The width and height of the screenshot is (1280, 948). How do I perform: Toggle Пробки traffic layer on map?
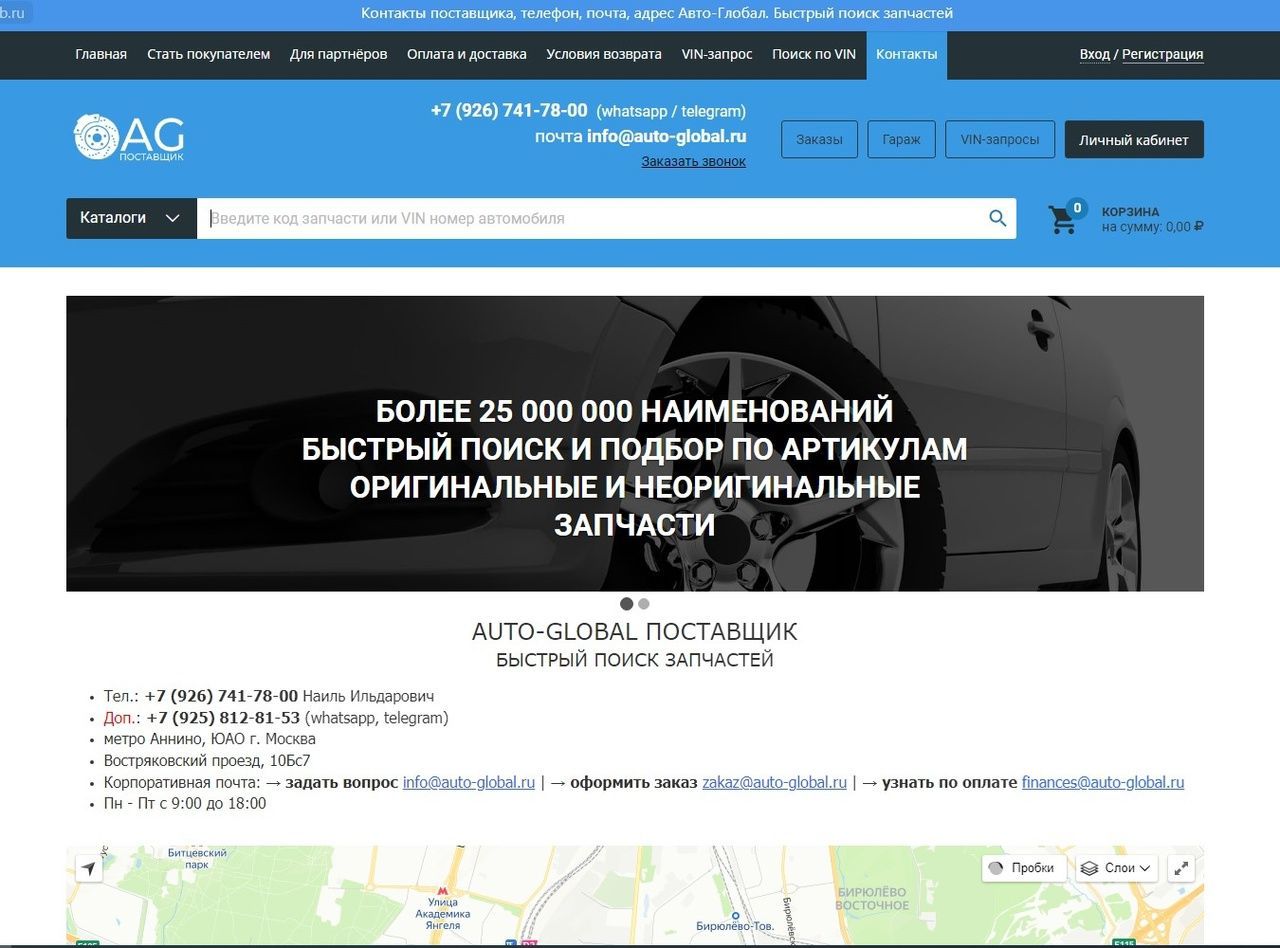click(1024, 868)
